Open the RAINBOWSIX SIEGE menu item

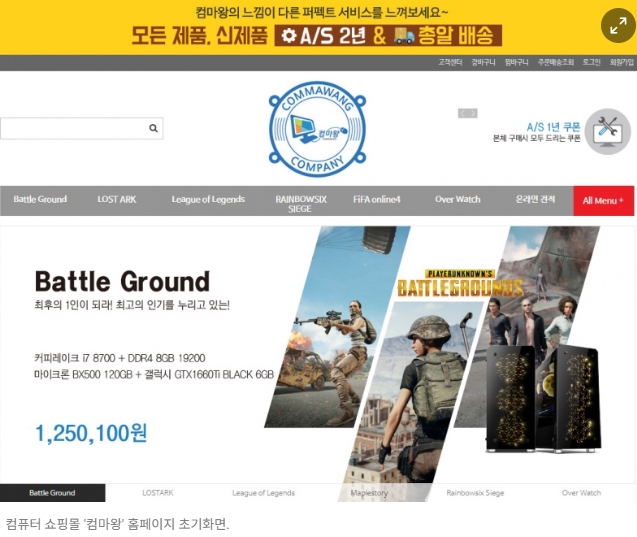pos(301,204)
